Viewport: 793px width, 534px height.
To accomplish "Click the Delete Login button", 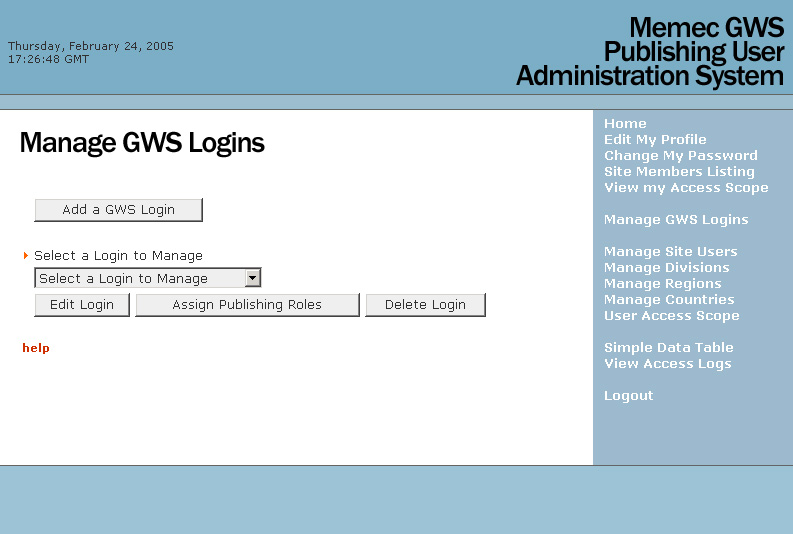I will click(425, 305).
